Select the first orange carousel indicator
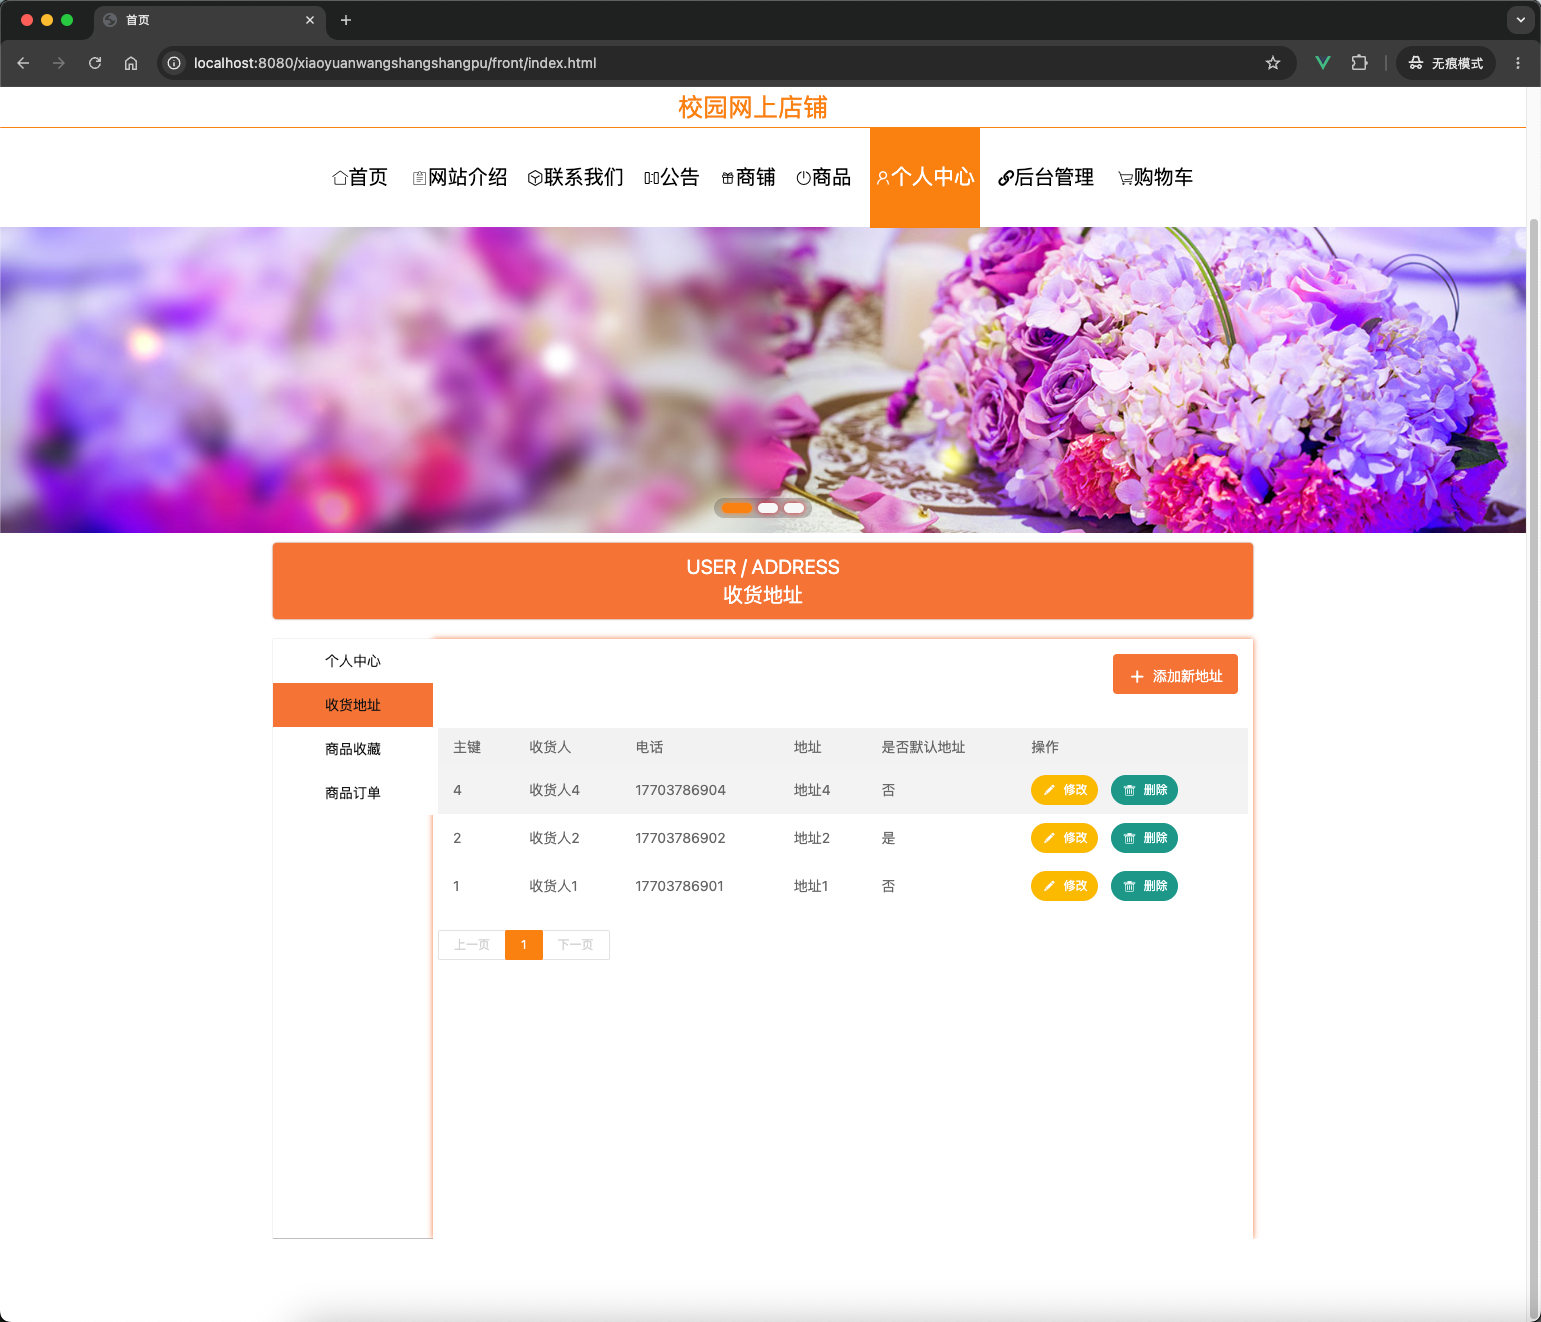1541x1322 pixels. tap(737, 508)
